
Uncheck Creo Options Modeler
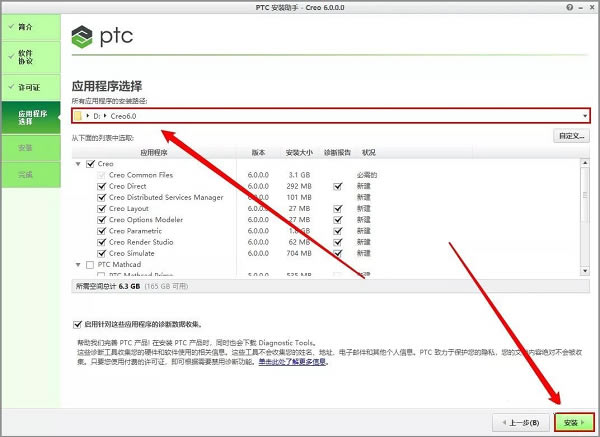pos(101,220)
